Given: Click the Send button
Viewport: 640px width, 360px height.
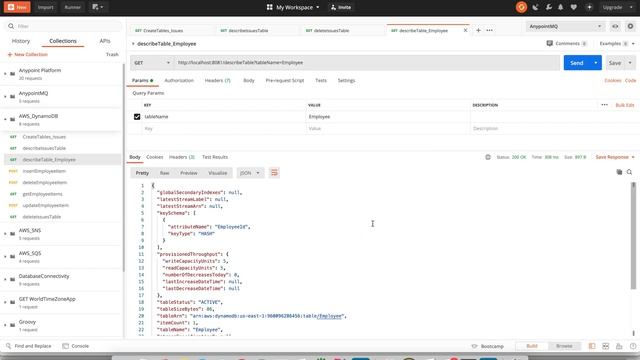Looking at the screenshot, I should point(577,63).
